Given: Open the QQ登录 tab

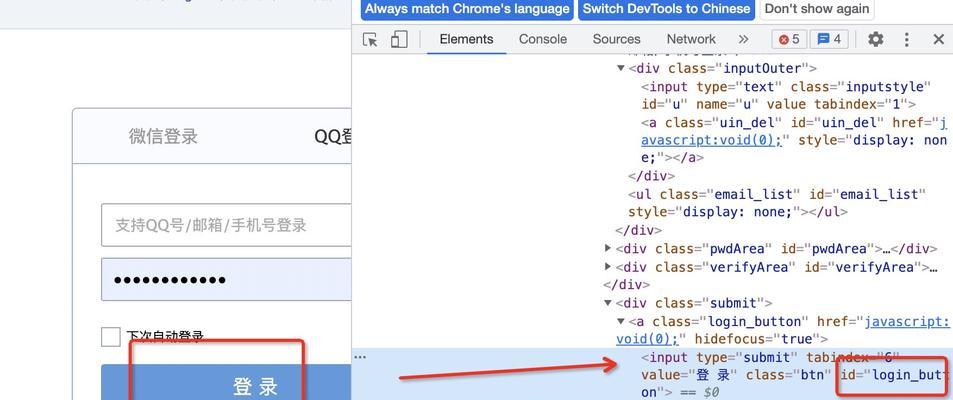Looking at the screenshot, I should (x=332, y=136).
